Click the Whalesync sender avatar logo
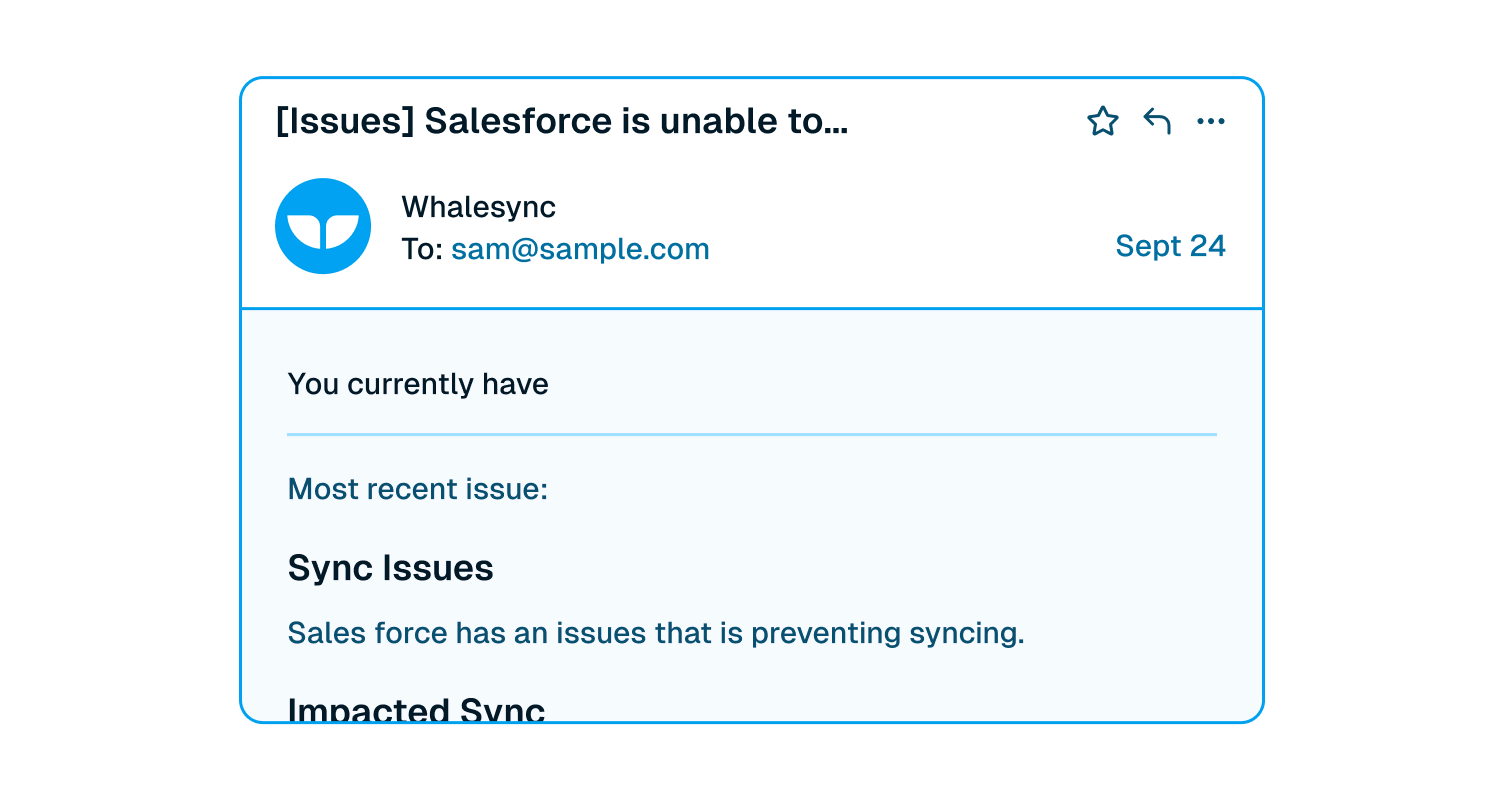 [x=323, y=226]
